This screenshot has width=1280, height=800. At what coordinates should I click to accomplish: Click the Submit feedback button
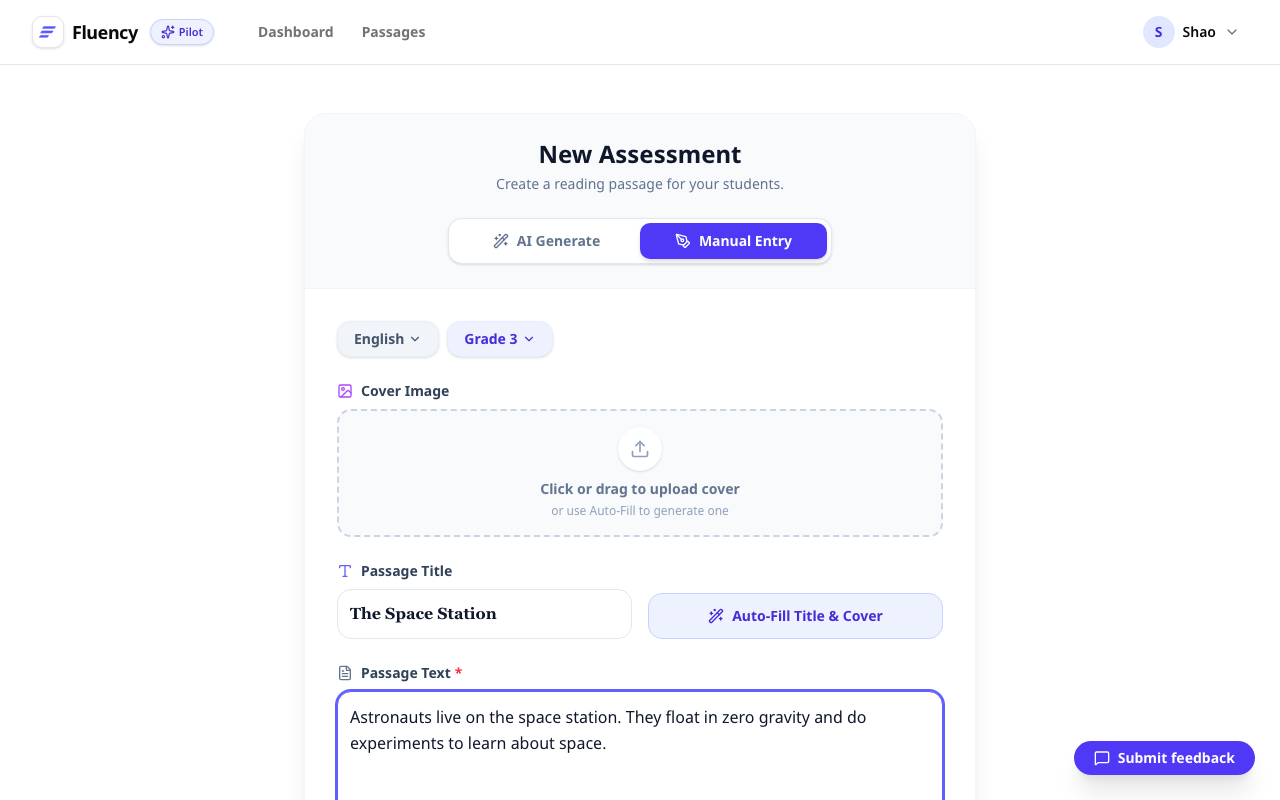[x=1163, y=758]
